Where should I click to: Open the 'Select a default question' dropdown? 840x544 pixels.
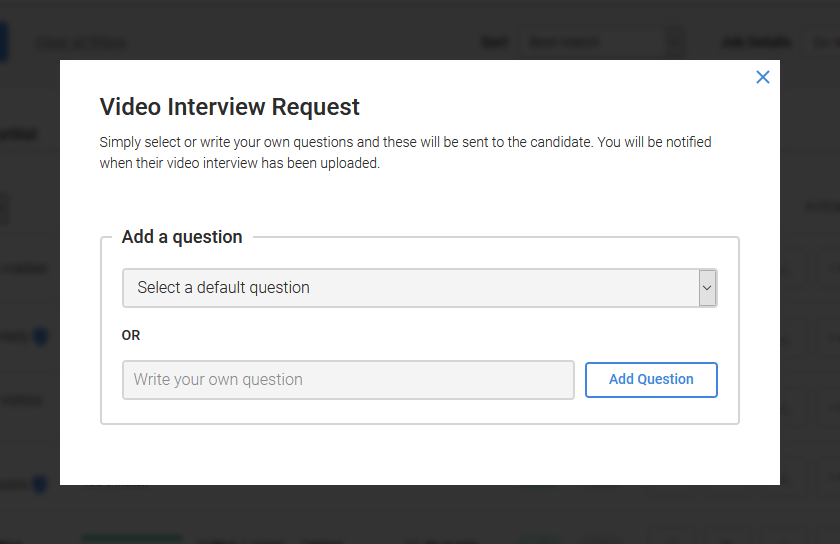coord(410,288)
